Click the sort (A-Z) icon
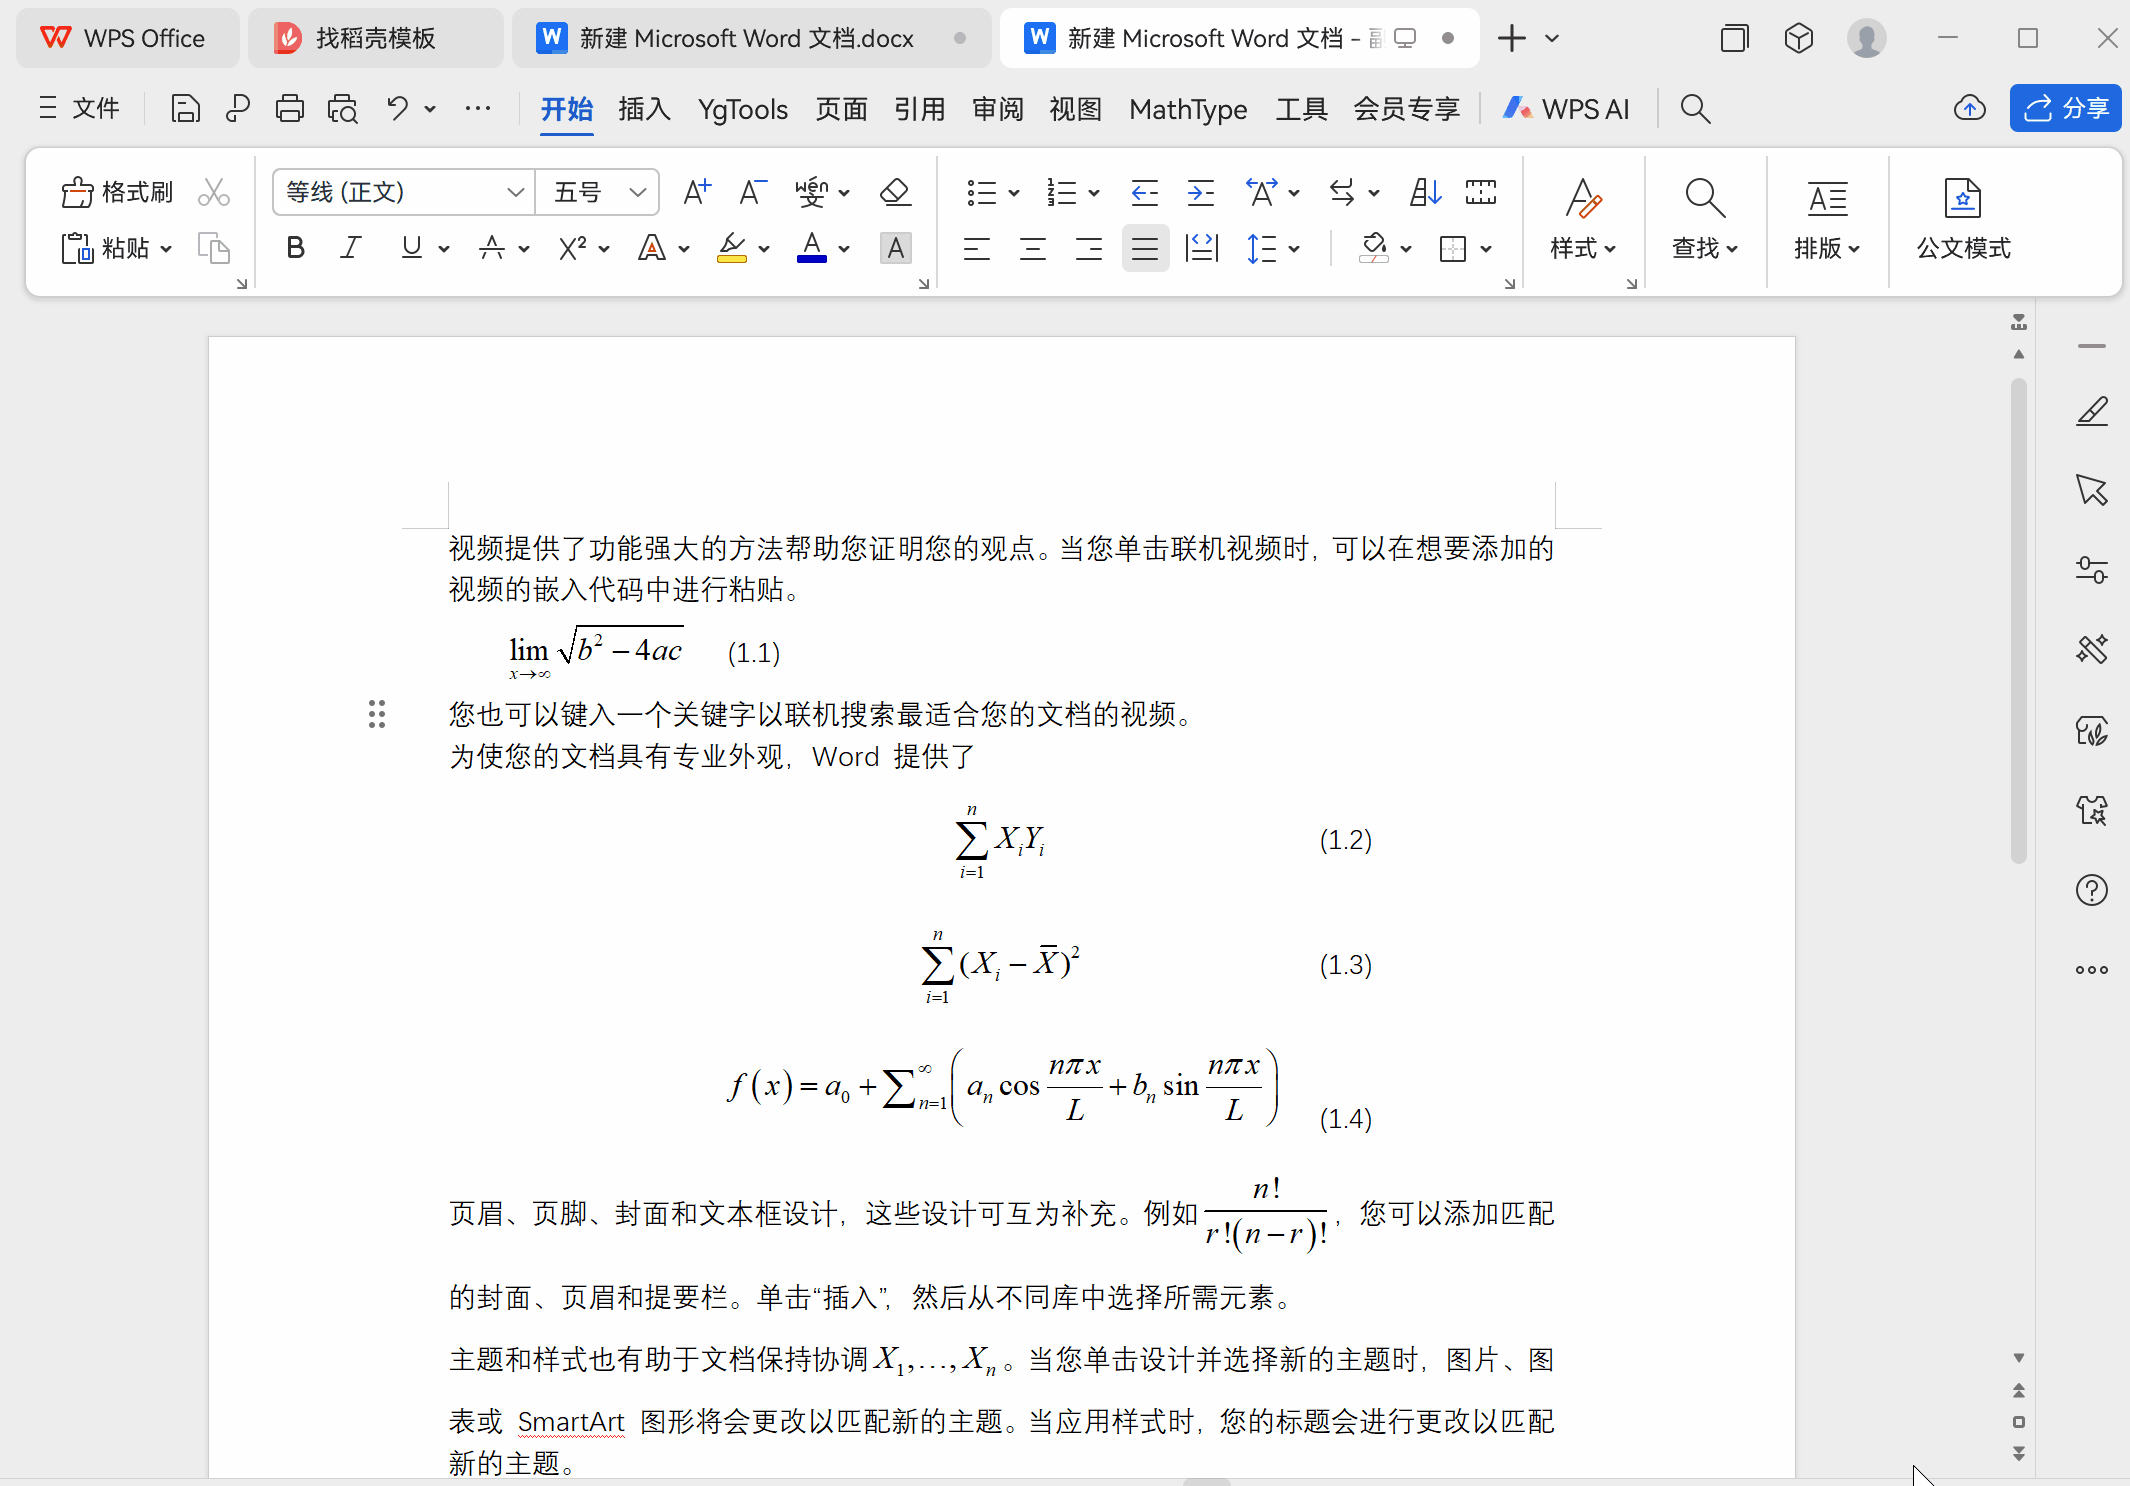2130x1486 pixels. pos(1425,192)
